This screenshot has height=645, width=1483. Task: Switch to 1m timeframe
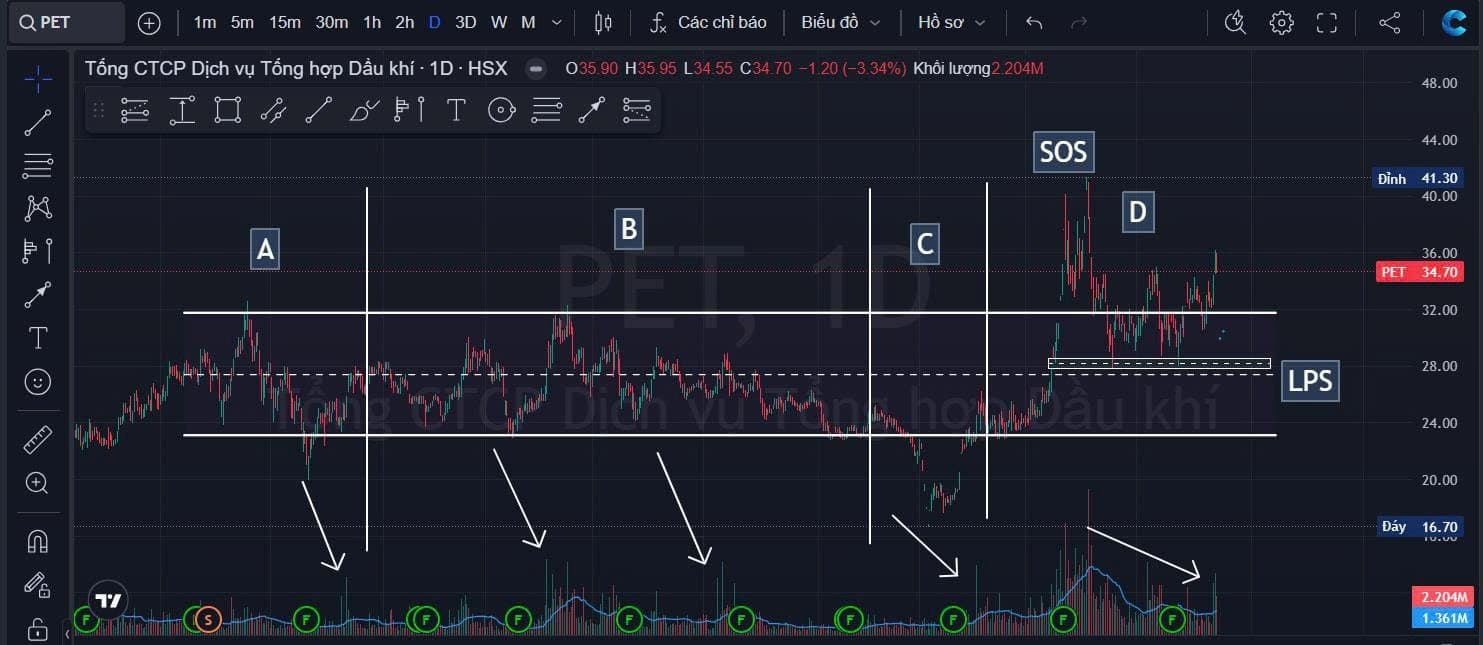click(x=205, y=22)
